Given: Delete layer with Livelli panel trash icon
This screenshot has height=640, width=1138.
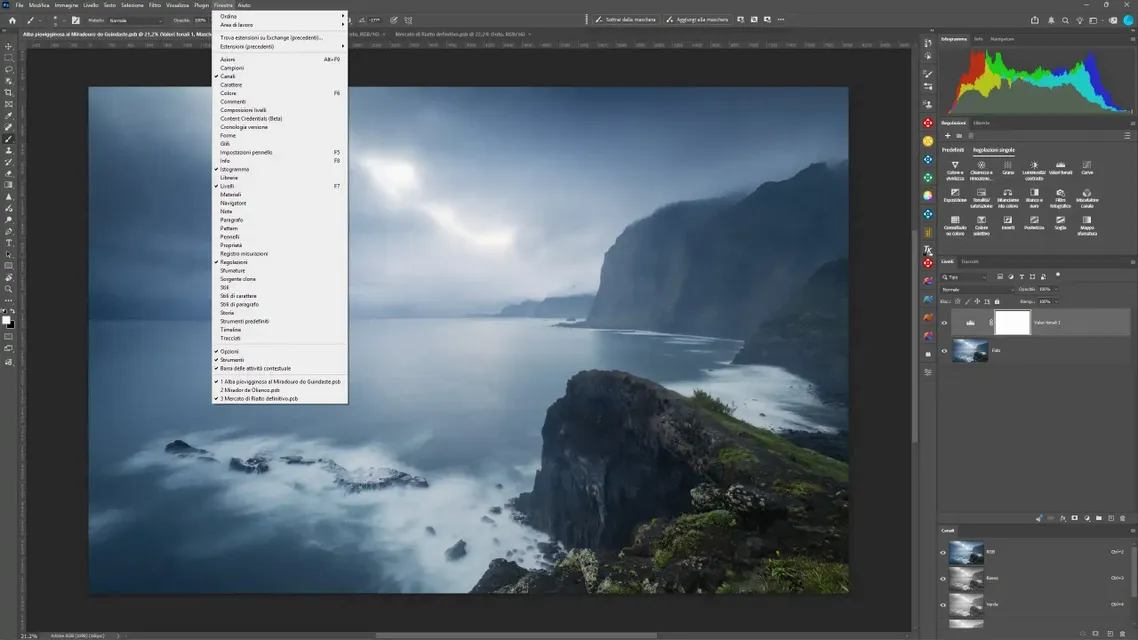Looking at the screenshot, I should (1122, 518).
